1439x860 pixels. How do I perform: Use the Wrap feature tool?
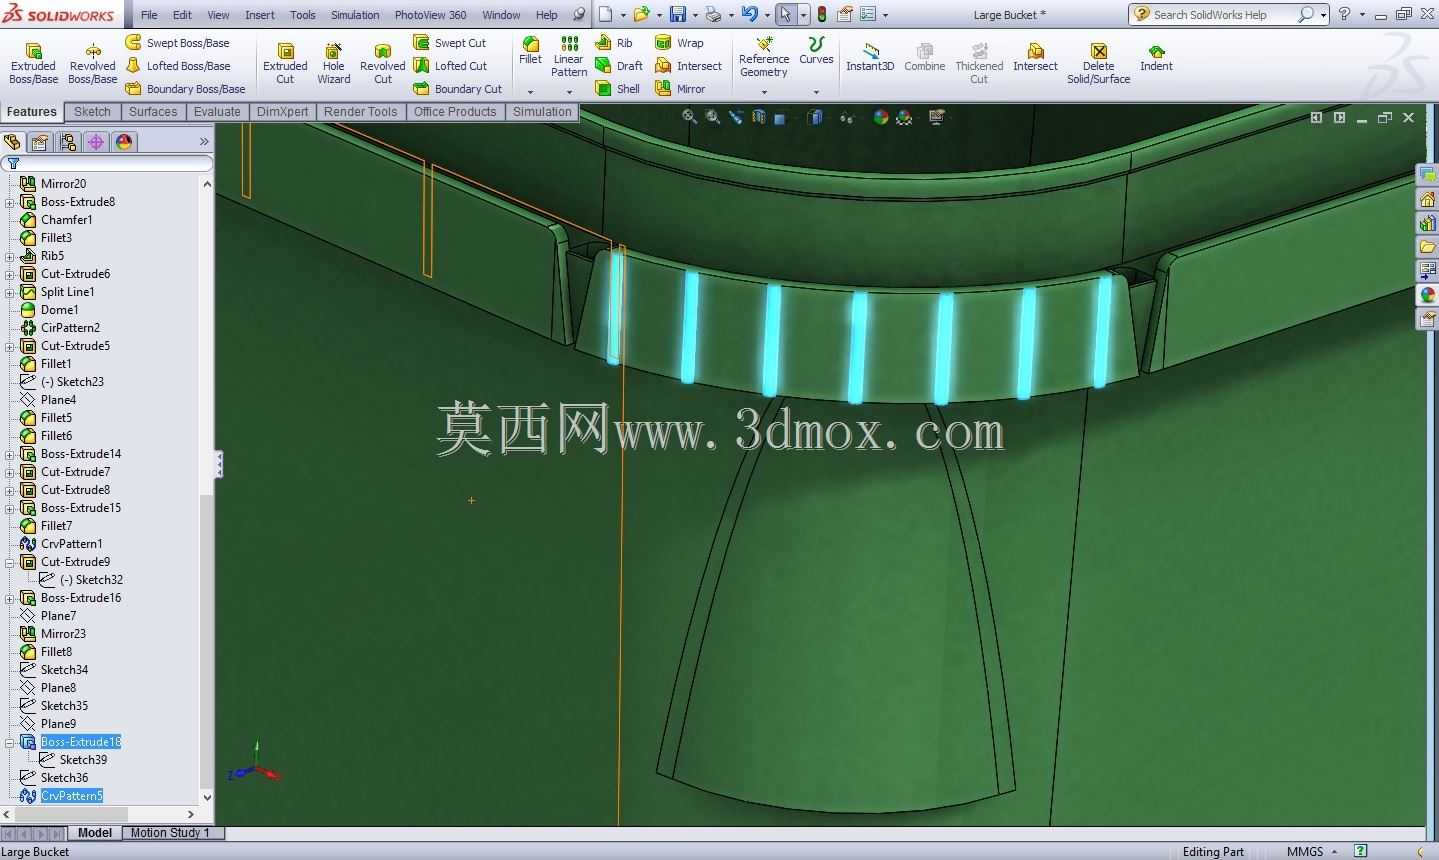point(679,43)
